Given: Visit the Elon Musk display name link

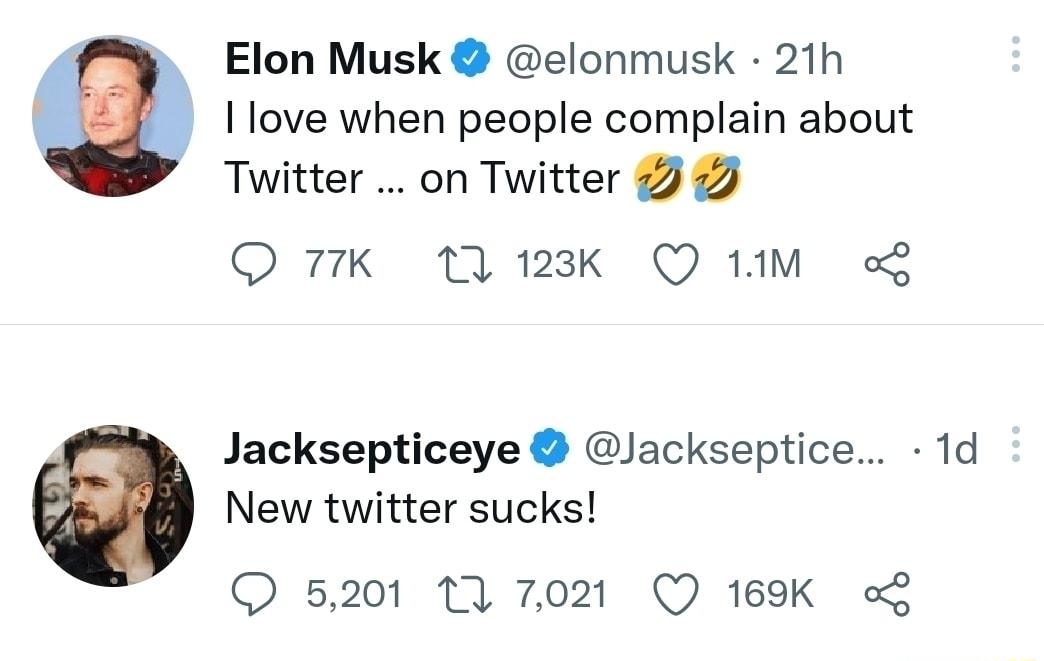Looking at the screenshot, I should pos(333,61).
